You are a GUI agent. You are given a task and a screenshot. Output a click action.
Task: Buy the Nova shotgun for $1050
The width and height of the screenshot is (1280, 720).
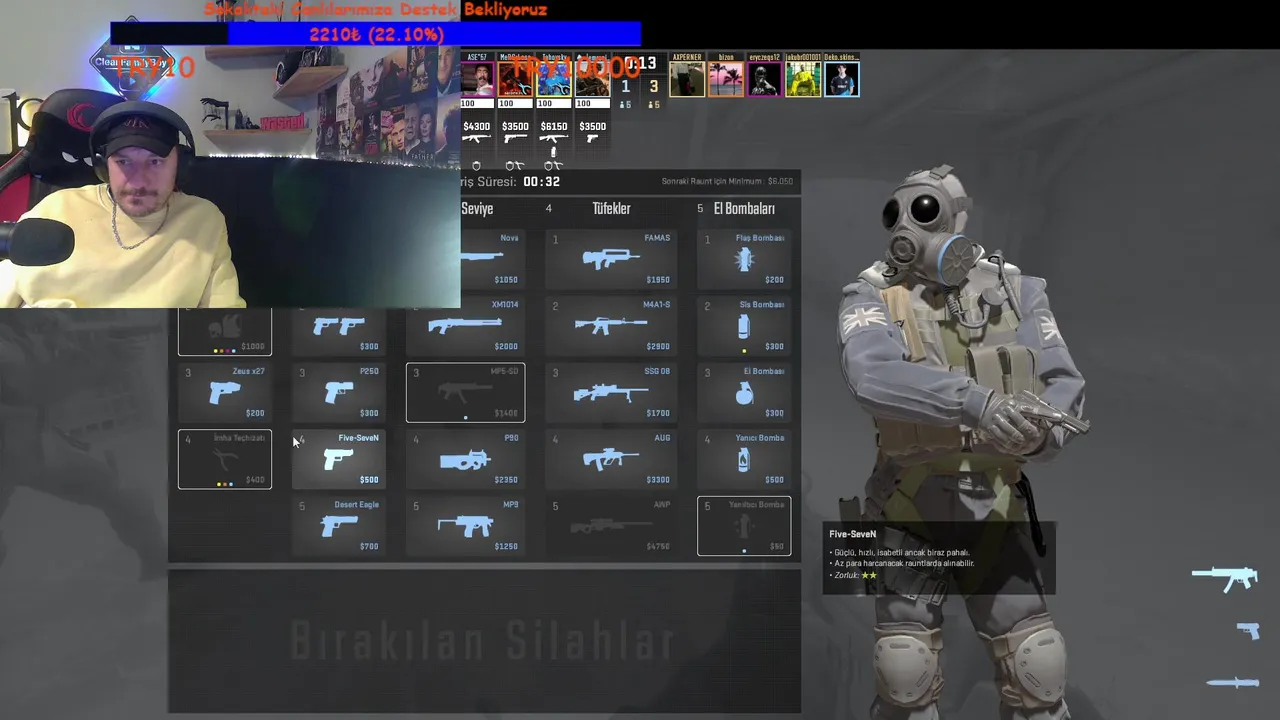pyautogui.click(x=492, y=259)
